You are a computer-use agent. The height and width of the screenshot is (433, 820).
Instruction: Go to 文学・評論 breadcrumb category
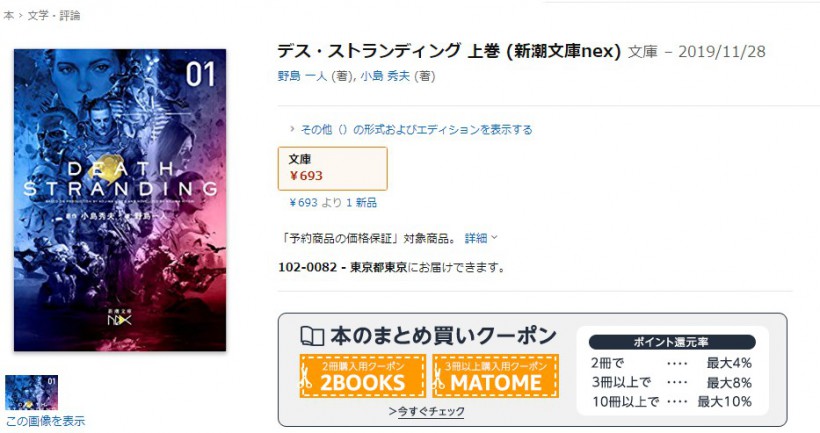click(x=54, y=16)
